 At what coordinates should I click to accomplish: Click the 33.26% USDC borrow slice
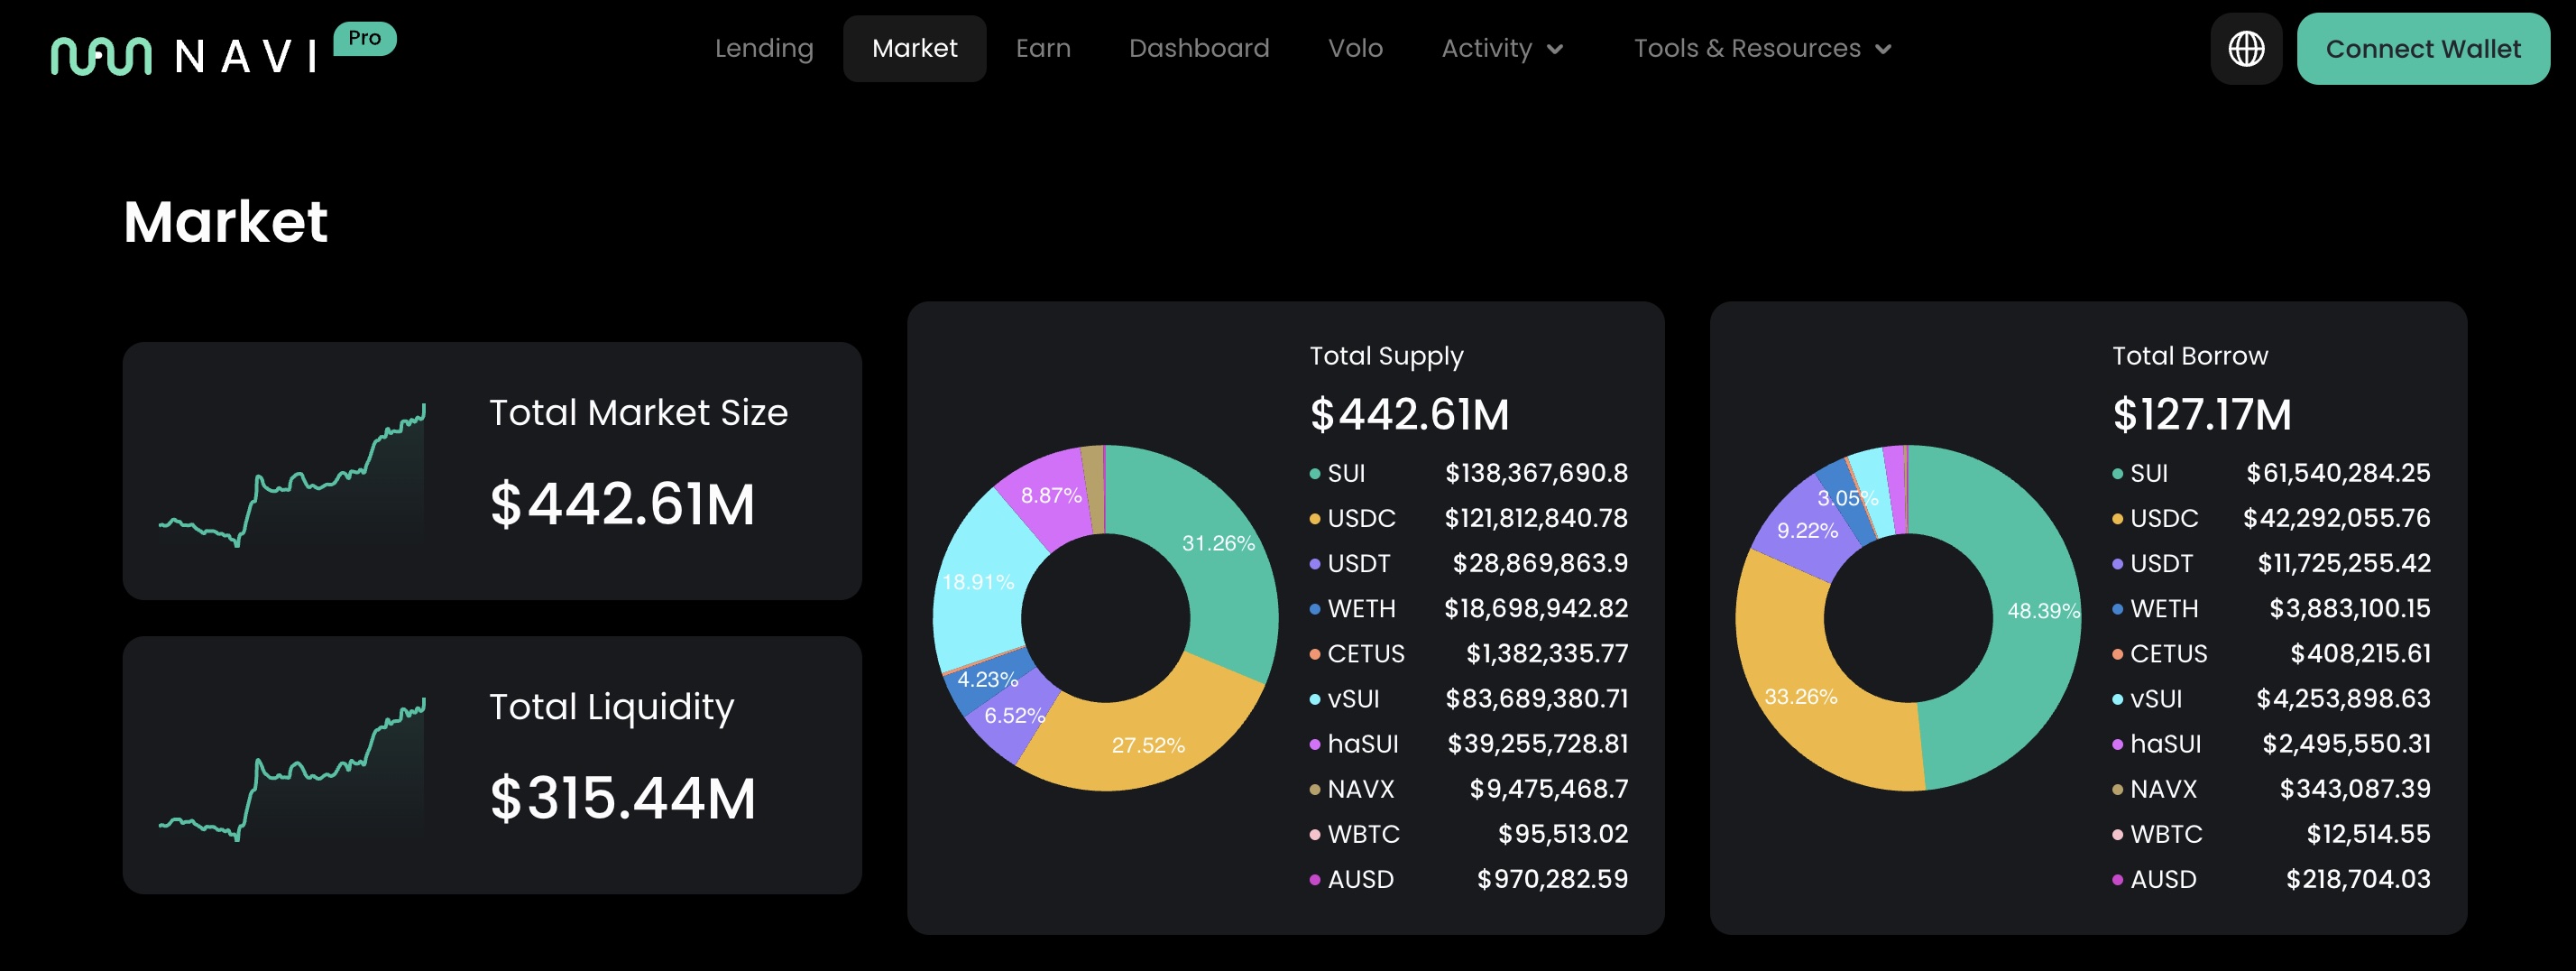[x=1800, y=696]
